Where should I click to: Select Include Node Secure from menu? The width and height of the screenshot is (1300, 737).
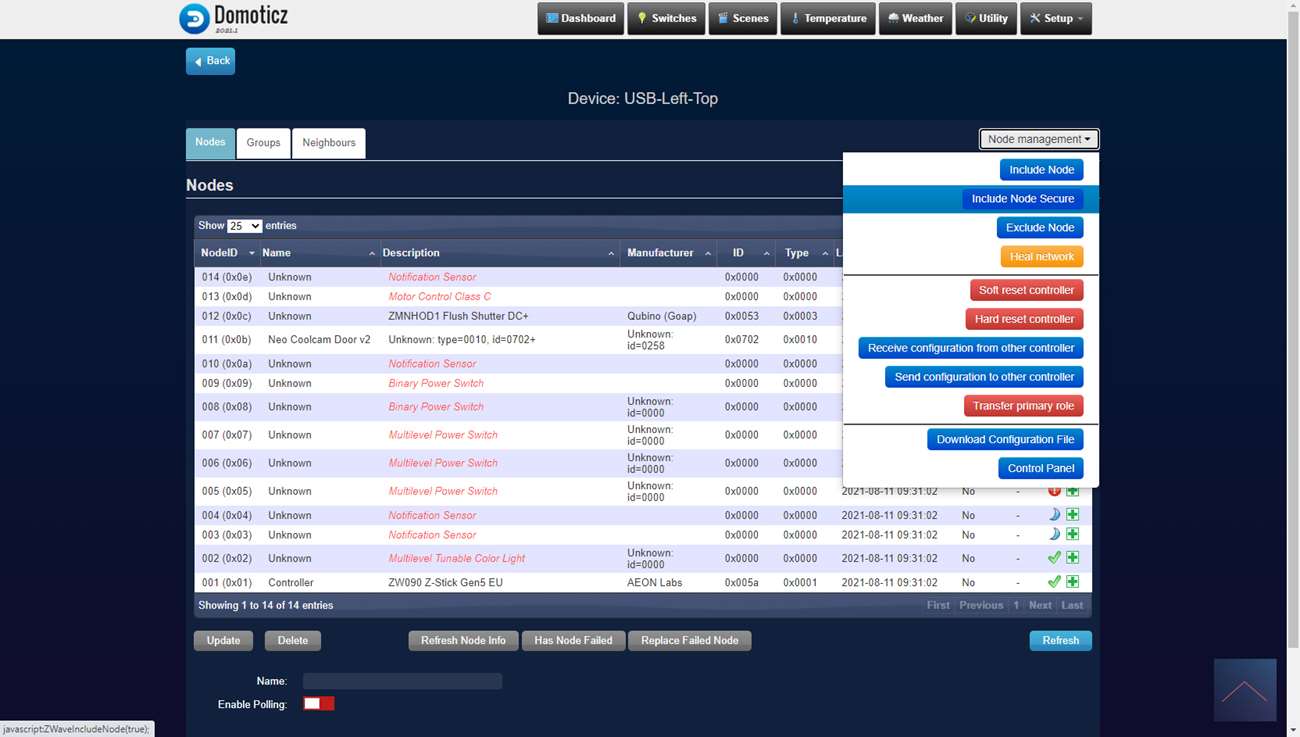1022,199
